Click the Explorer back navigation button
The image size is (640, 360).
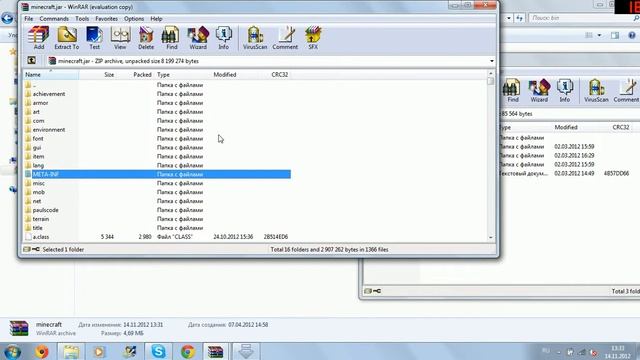pos(7,18)
